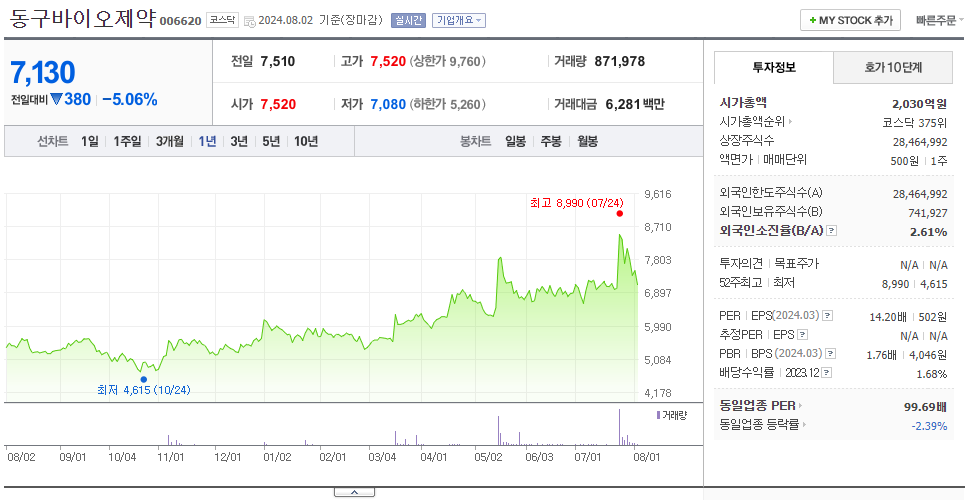Click the 거래량 legend in volume chart
The image size is (968, 500).
(x=671, y=415)
